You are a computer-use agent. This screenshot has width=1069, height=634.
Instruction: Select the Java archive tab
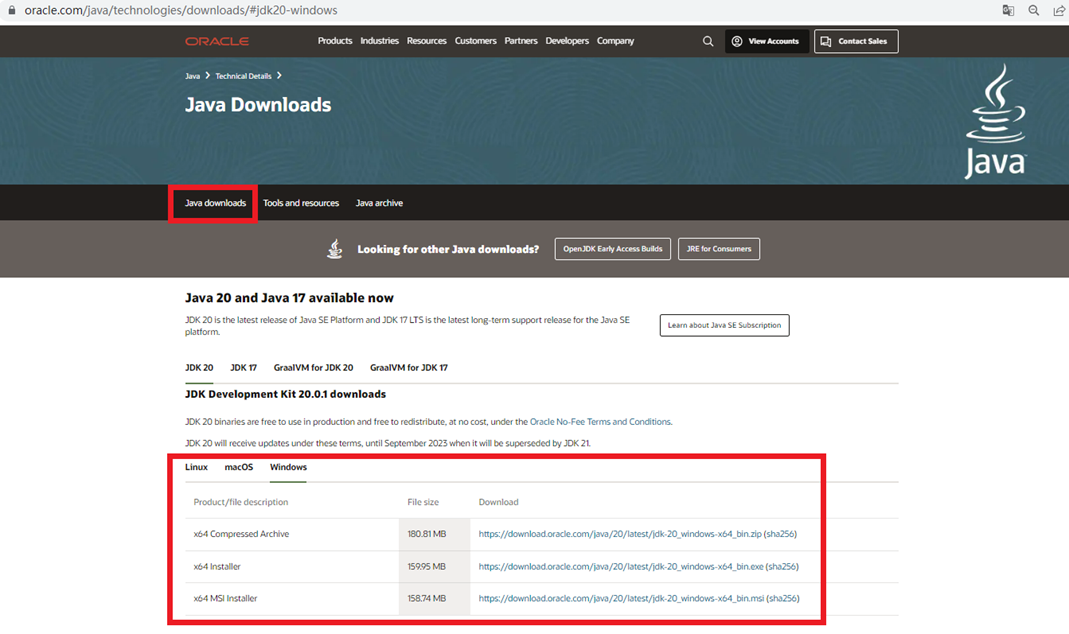pyautogui.click(x=379, y=203)
